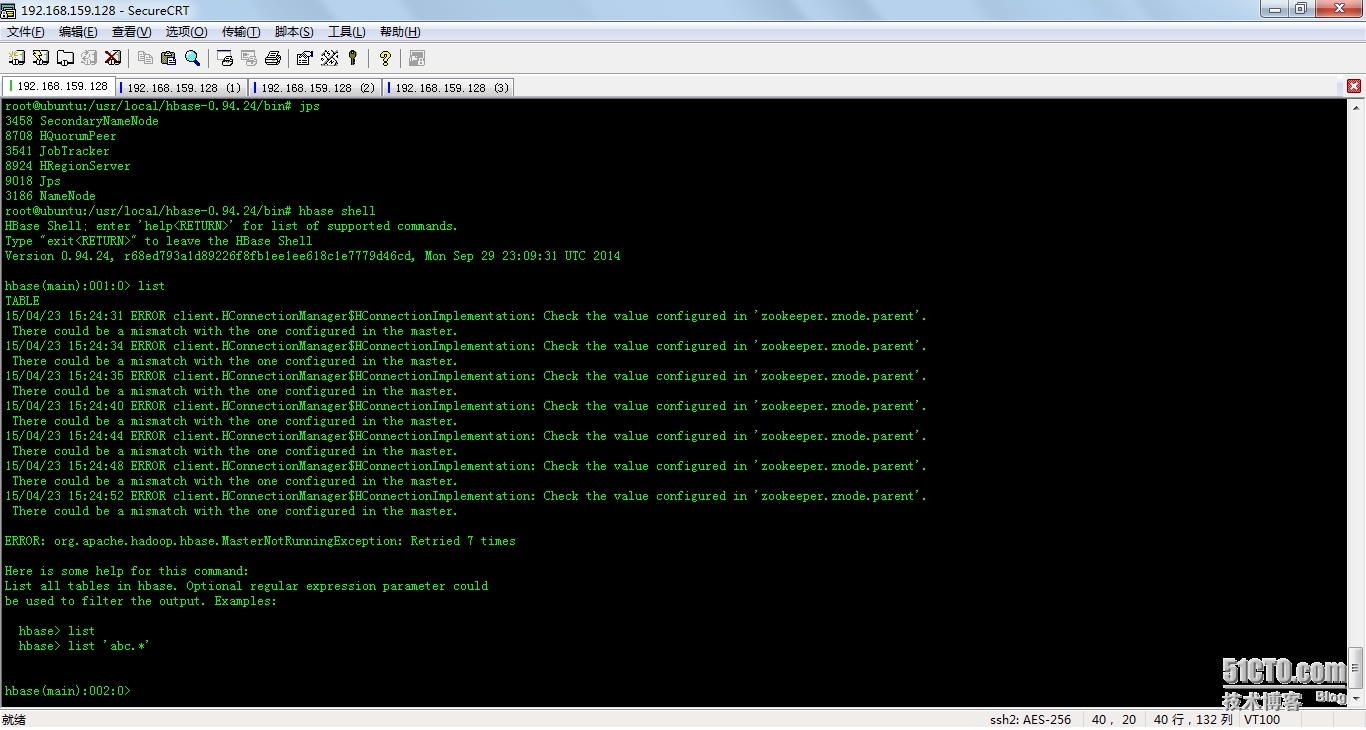Click the 'root@ubuntu ... jps' command line
Viewport: 1366px width, 730px height.
click(x=162, y=106)
